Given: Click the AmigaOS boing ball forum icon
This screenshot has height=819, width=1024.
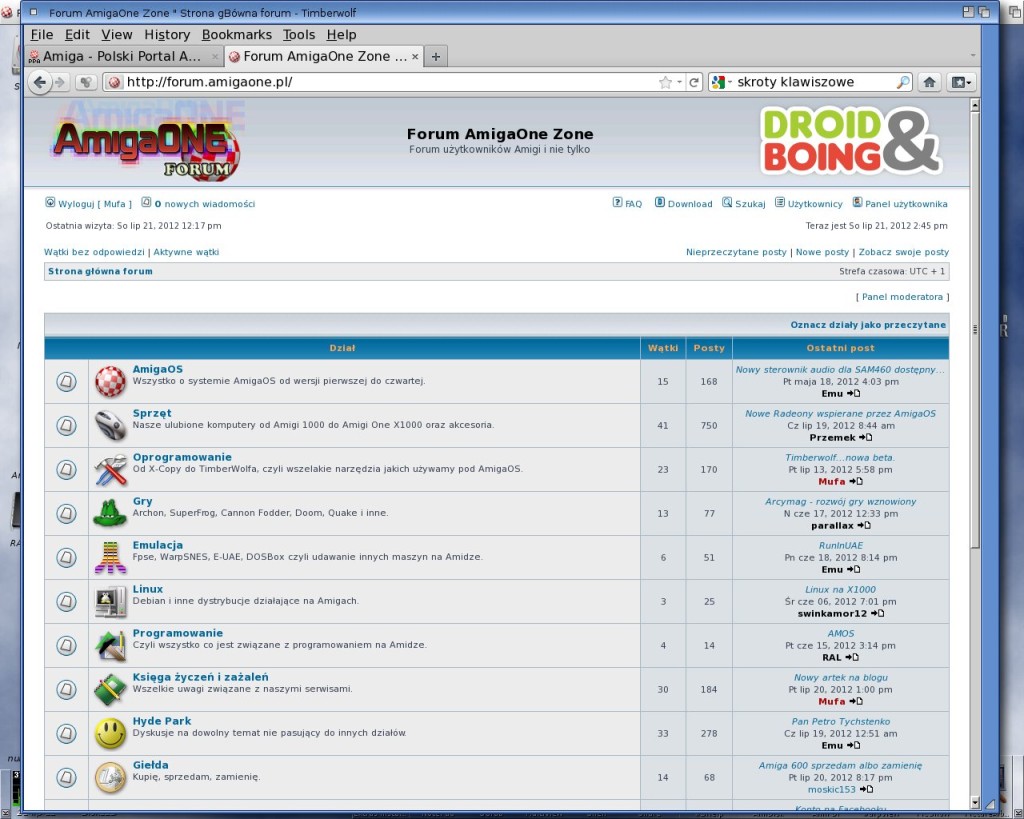Looking at the screenshot, I should [110, 381].
